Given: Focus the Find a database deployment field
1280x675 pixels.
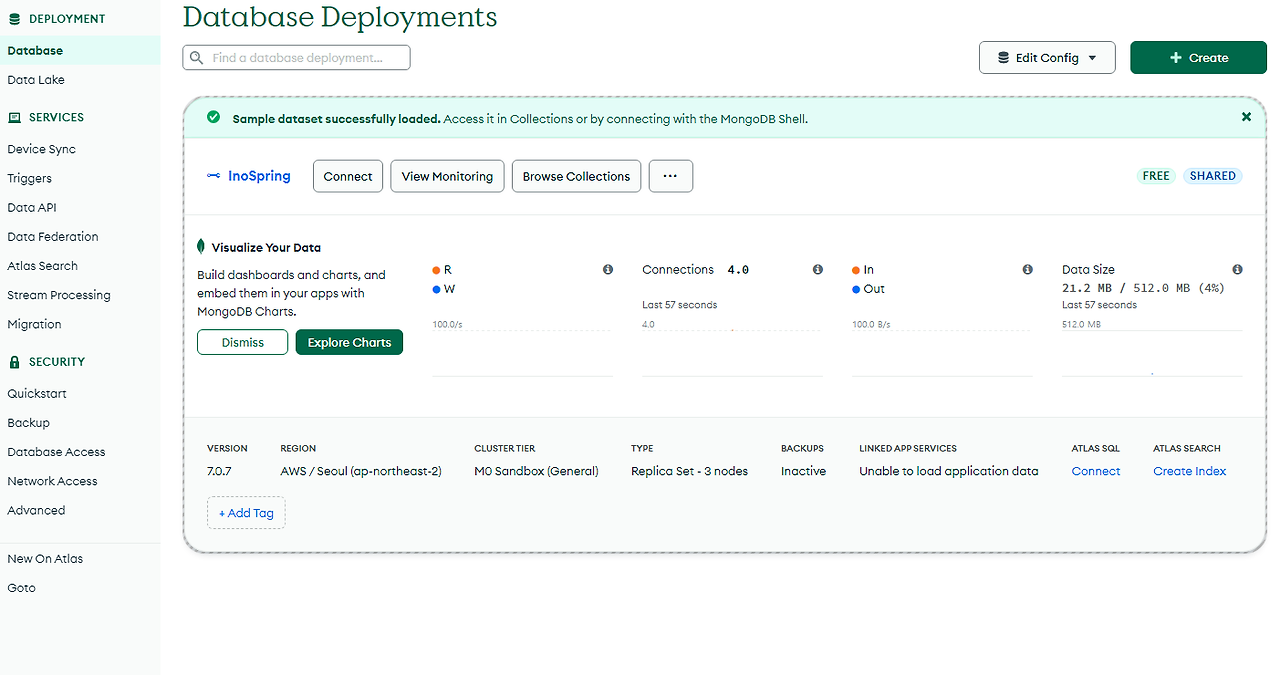Looking at the screenshot, I should pyautogui.click(x=296, y=58).
